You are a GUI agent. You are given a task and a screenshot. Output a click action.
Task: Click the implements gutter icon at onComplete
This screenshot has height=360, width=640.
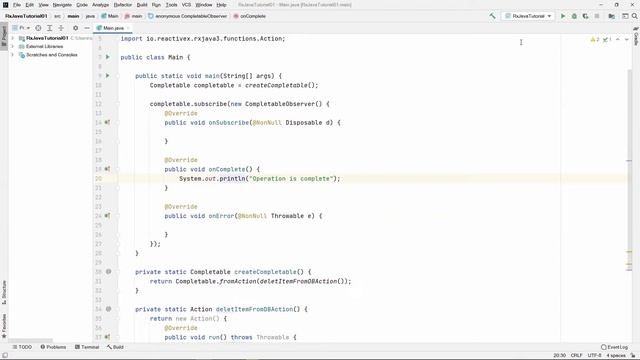pyautogui.click(x=107, y=169)
